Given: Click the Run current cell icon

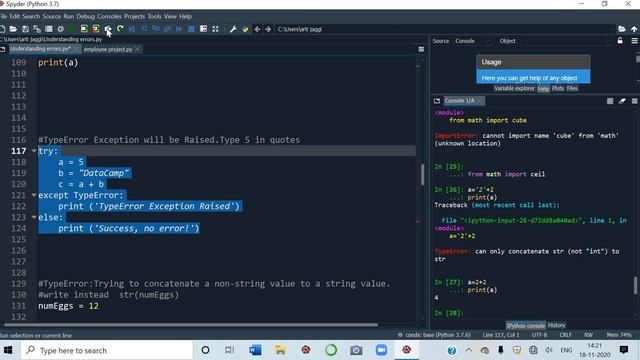Looking at the screenshot, I should click(x=84, y=29).
